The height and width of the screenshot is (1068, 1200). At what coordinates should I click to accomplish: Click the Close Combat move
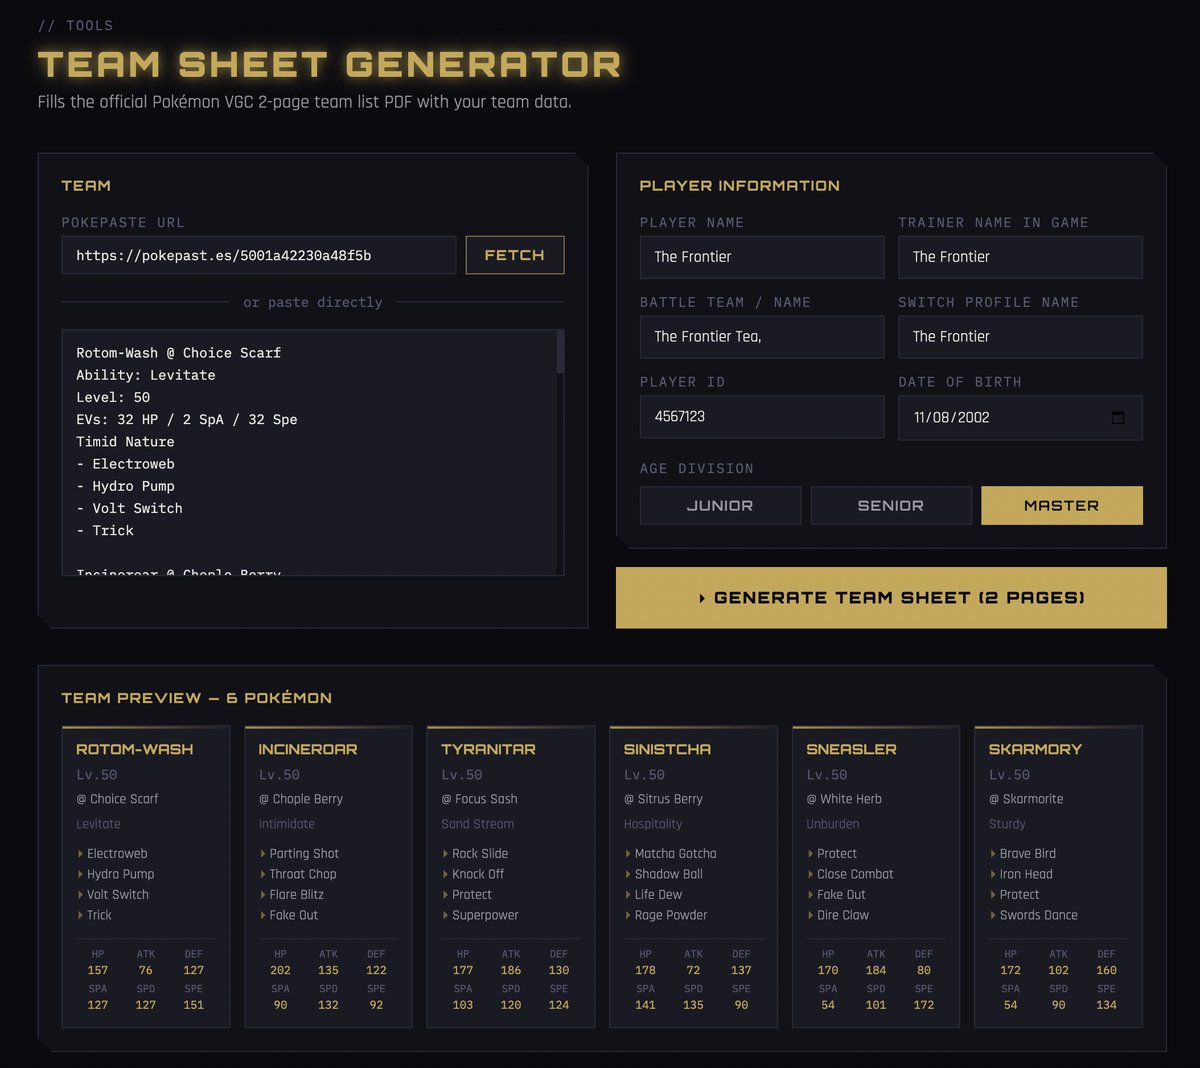(855, 874)
